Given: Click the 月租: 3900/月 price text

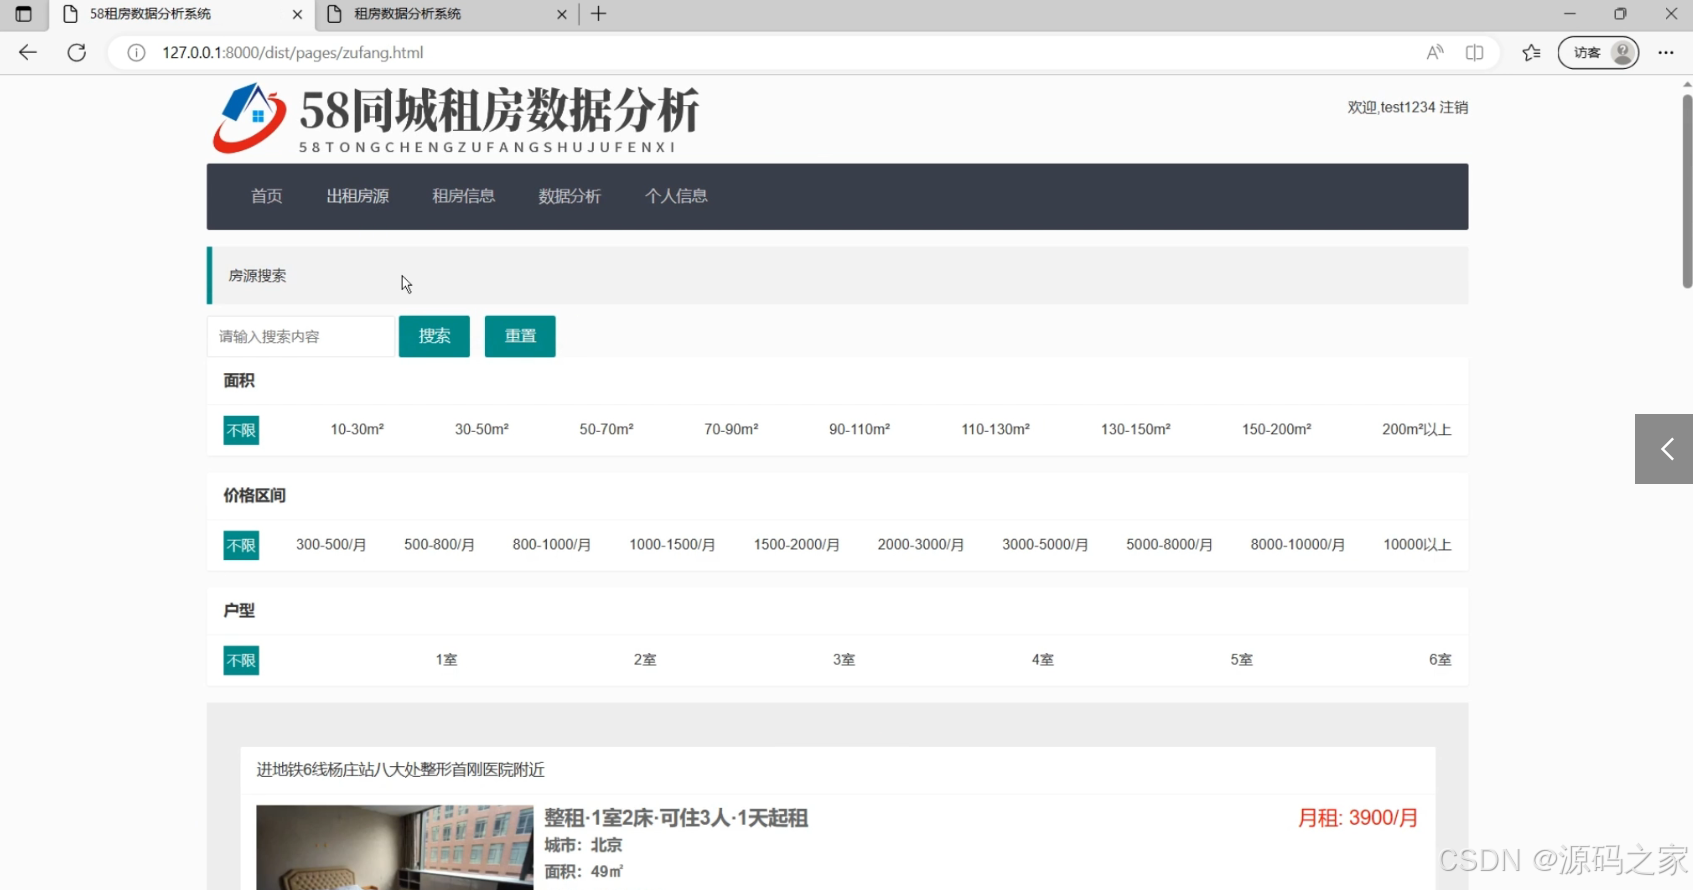Looking at the screenshot, I should point(1358,818).
